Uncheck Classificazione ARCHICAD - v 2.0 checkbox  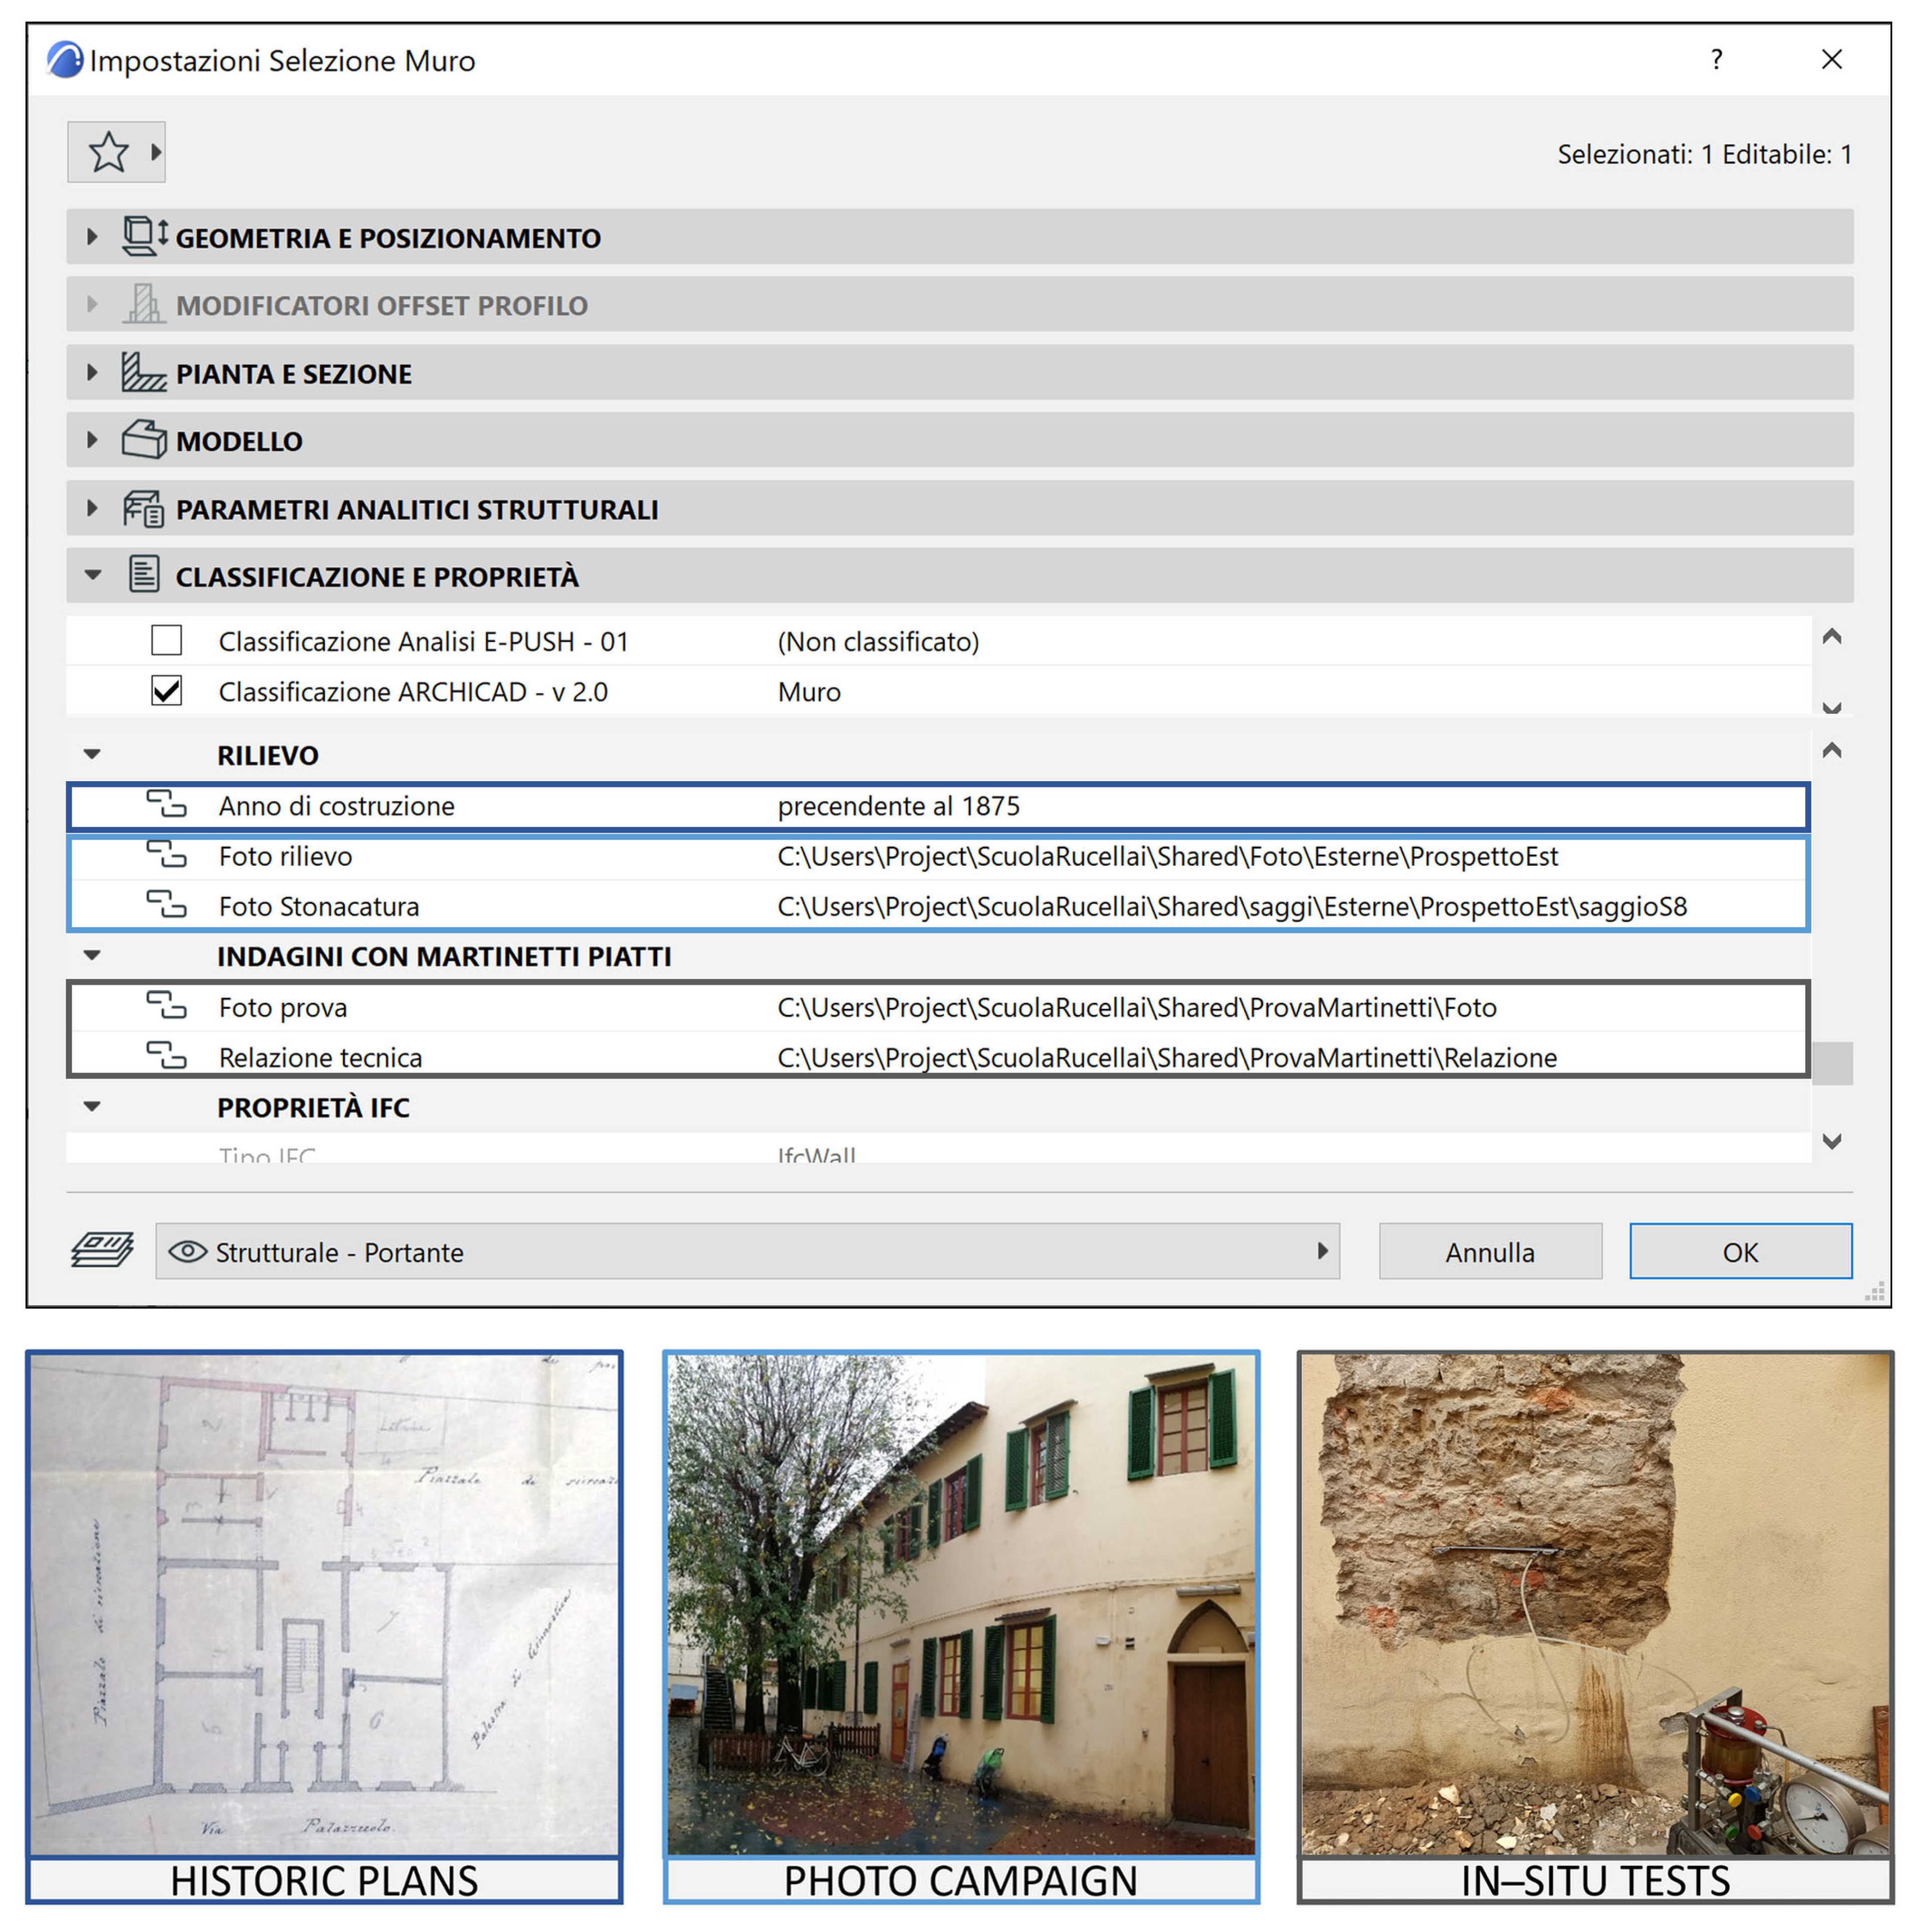(x=166, y=691)
